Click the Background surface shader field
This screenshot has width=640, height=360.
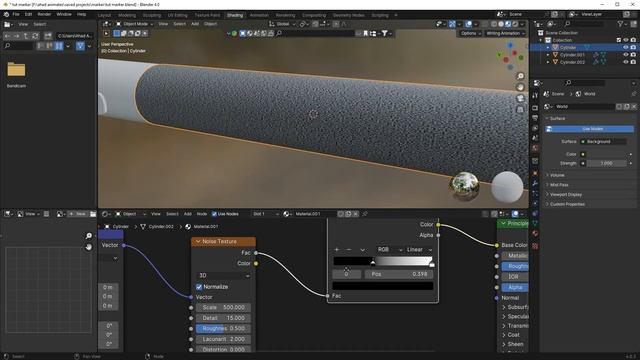click(x=604, y=142)
